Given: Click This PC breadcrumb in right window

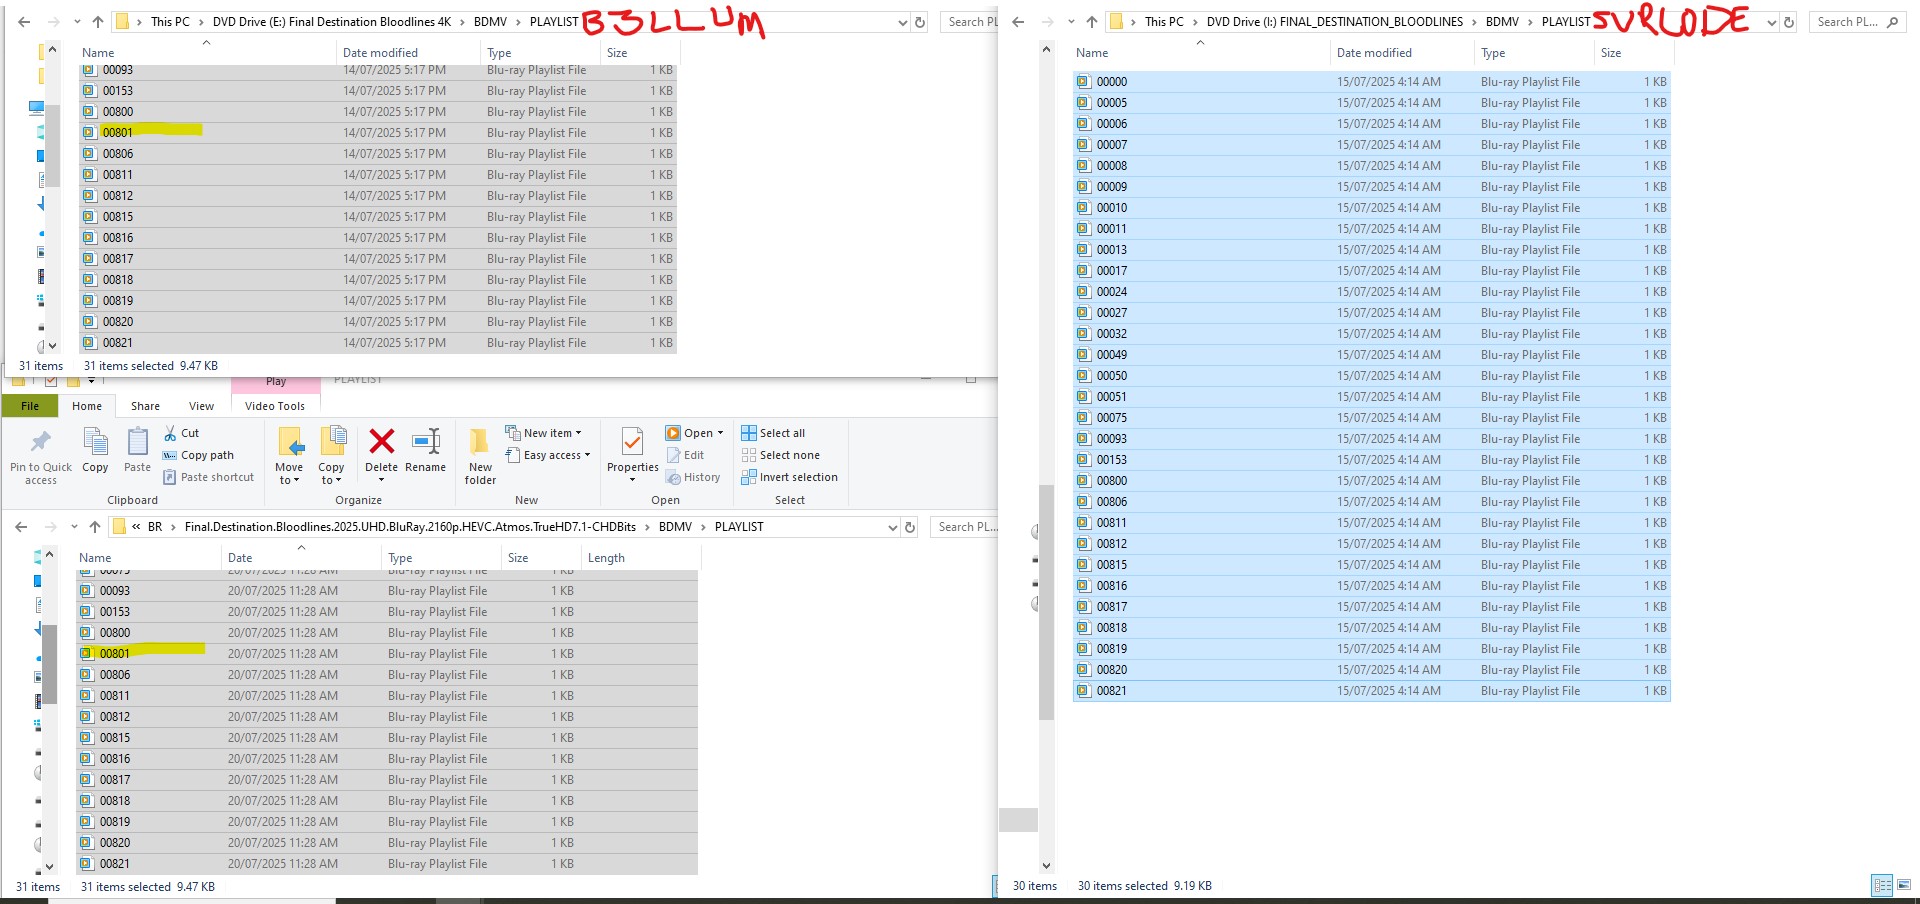Looking at the screenshot, I should [x=1164, y=22].
